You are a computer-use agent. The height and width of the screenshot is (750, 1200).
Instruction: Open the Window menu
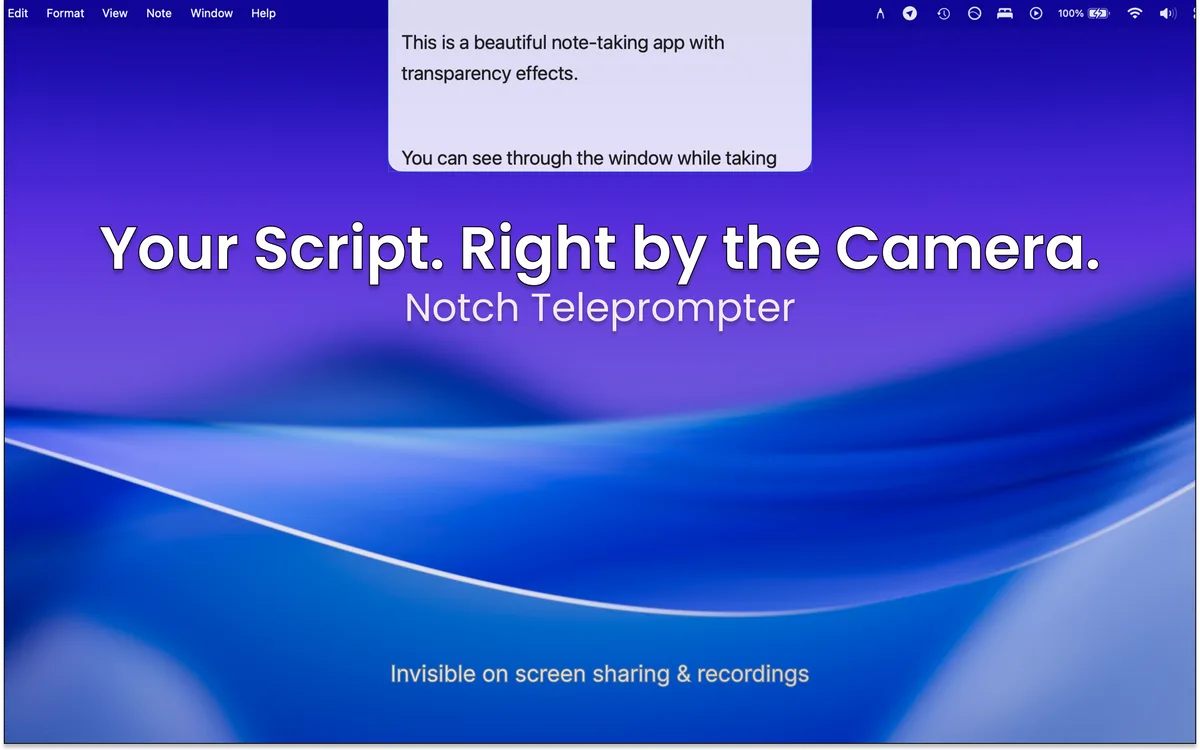pyautogui.click(x=212, y=13)
